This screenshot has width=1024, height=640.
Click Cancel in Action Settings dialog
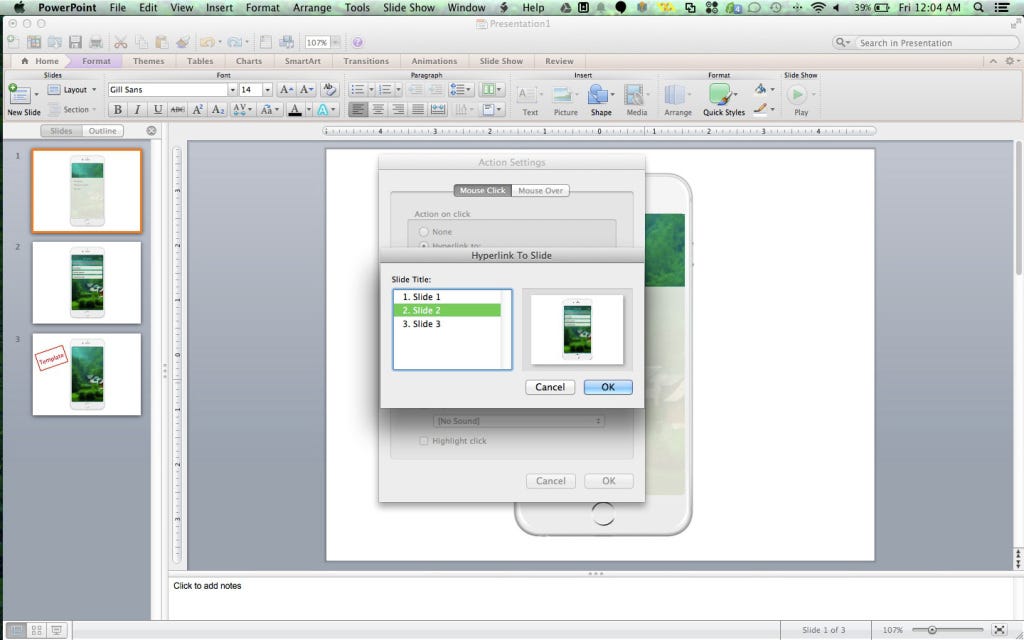point(551,481)
